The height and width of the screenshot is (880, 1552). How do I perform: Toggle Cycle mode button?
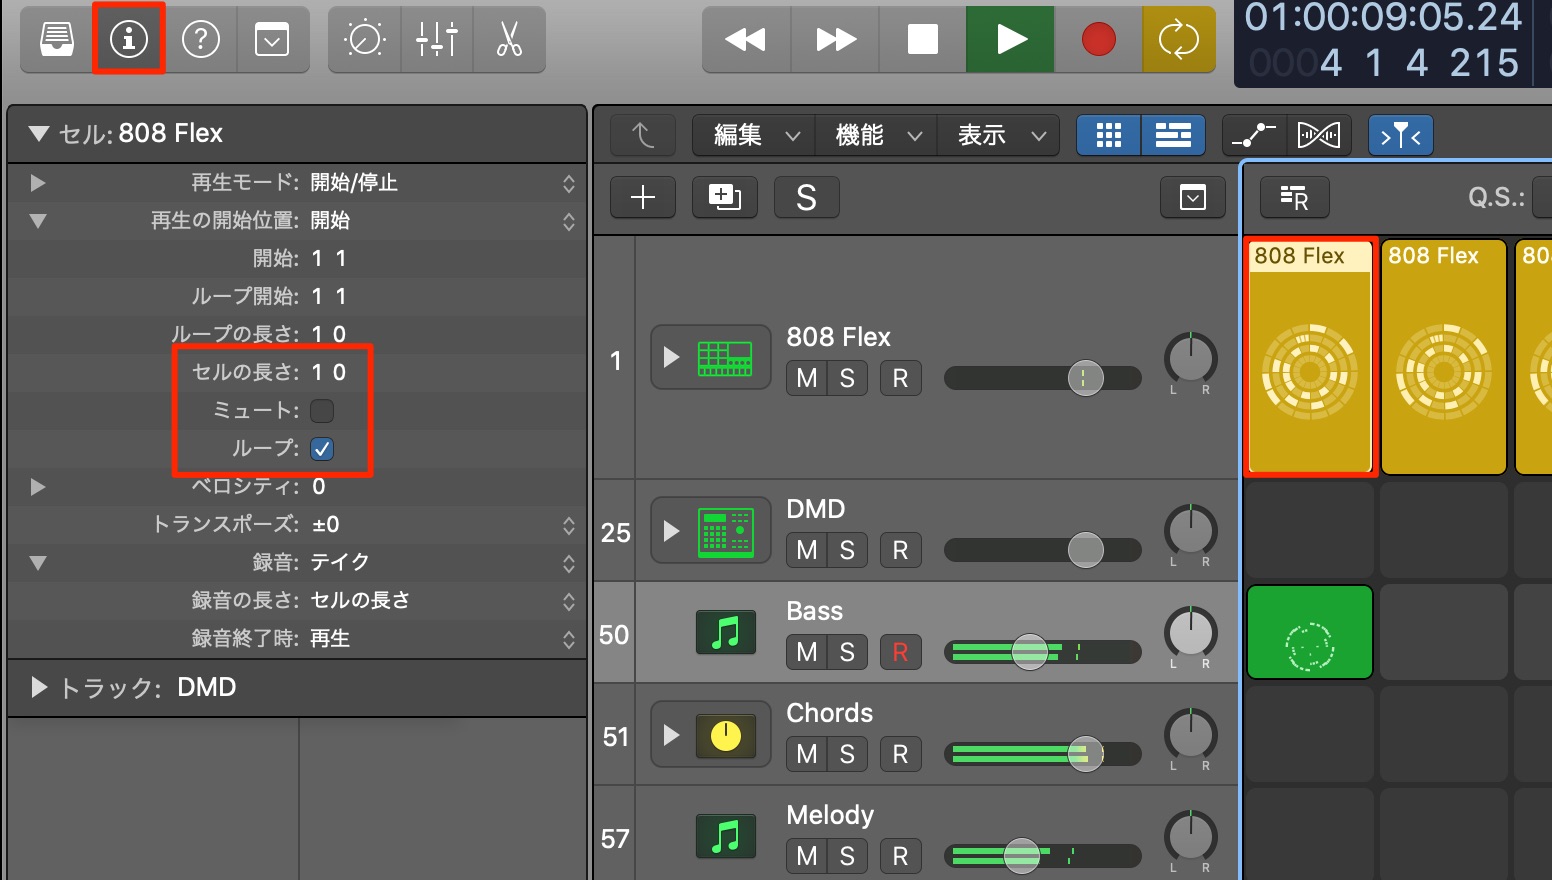tap(1179, 40)
